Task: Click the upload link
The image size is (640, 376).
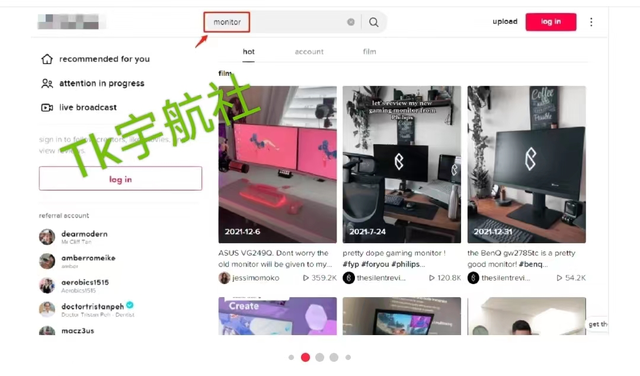Action: pos(505,22)
